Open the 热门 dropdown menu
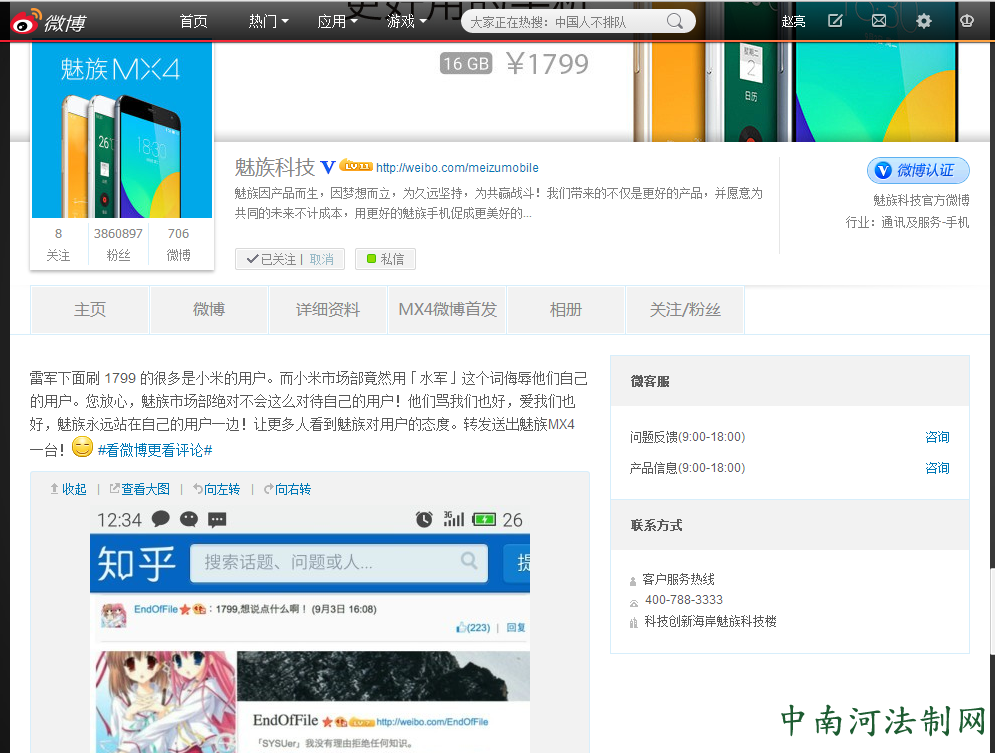 pos(268,22)
